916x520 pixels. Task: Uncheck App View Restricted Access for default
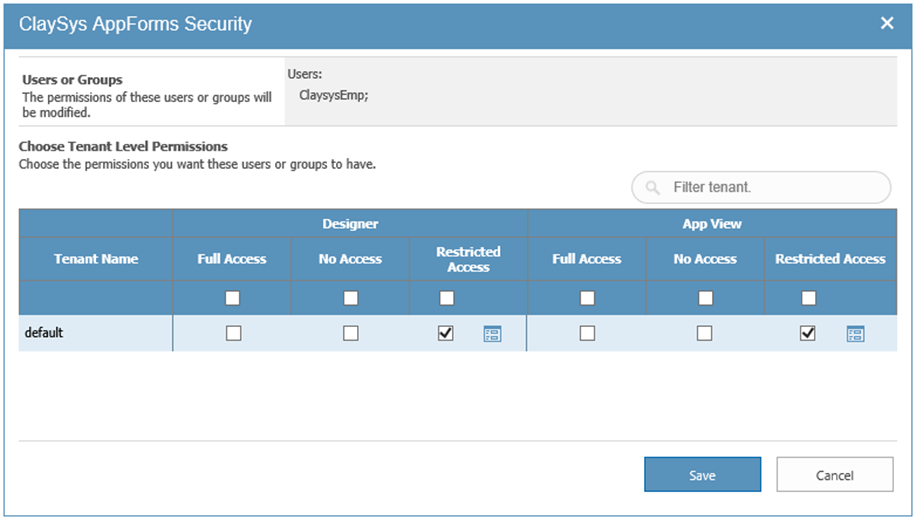point(808,334)
